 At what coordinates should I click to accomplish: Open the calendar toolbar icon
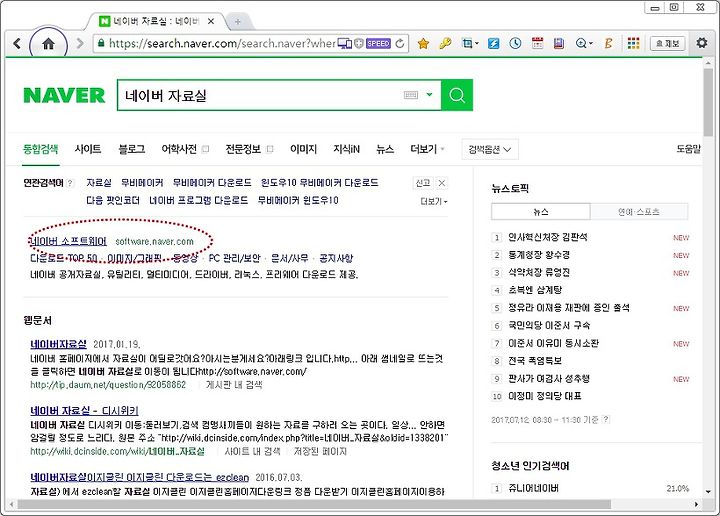coord(537,44)
